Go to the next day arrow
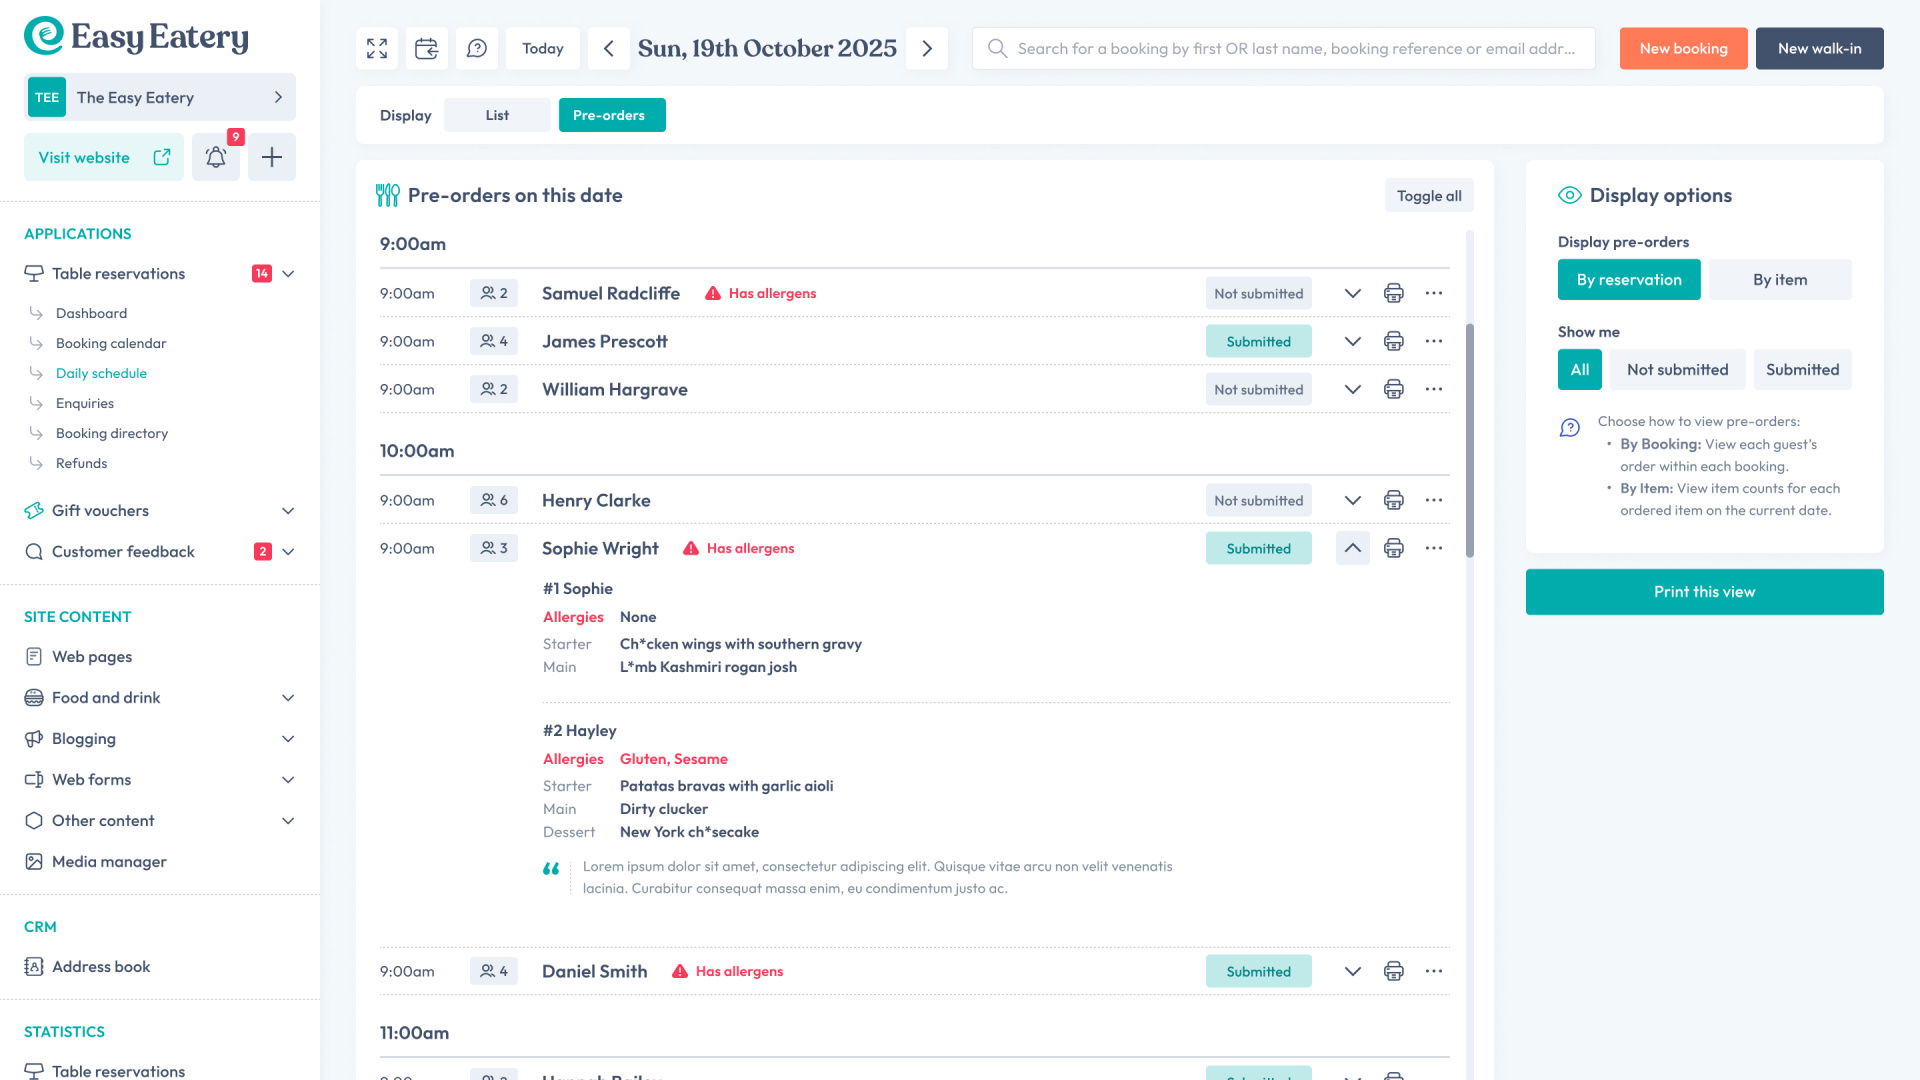 [x=927, y=48]
